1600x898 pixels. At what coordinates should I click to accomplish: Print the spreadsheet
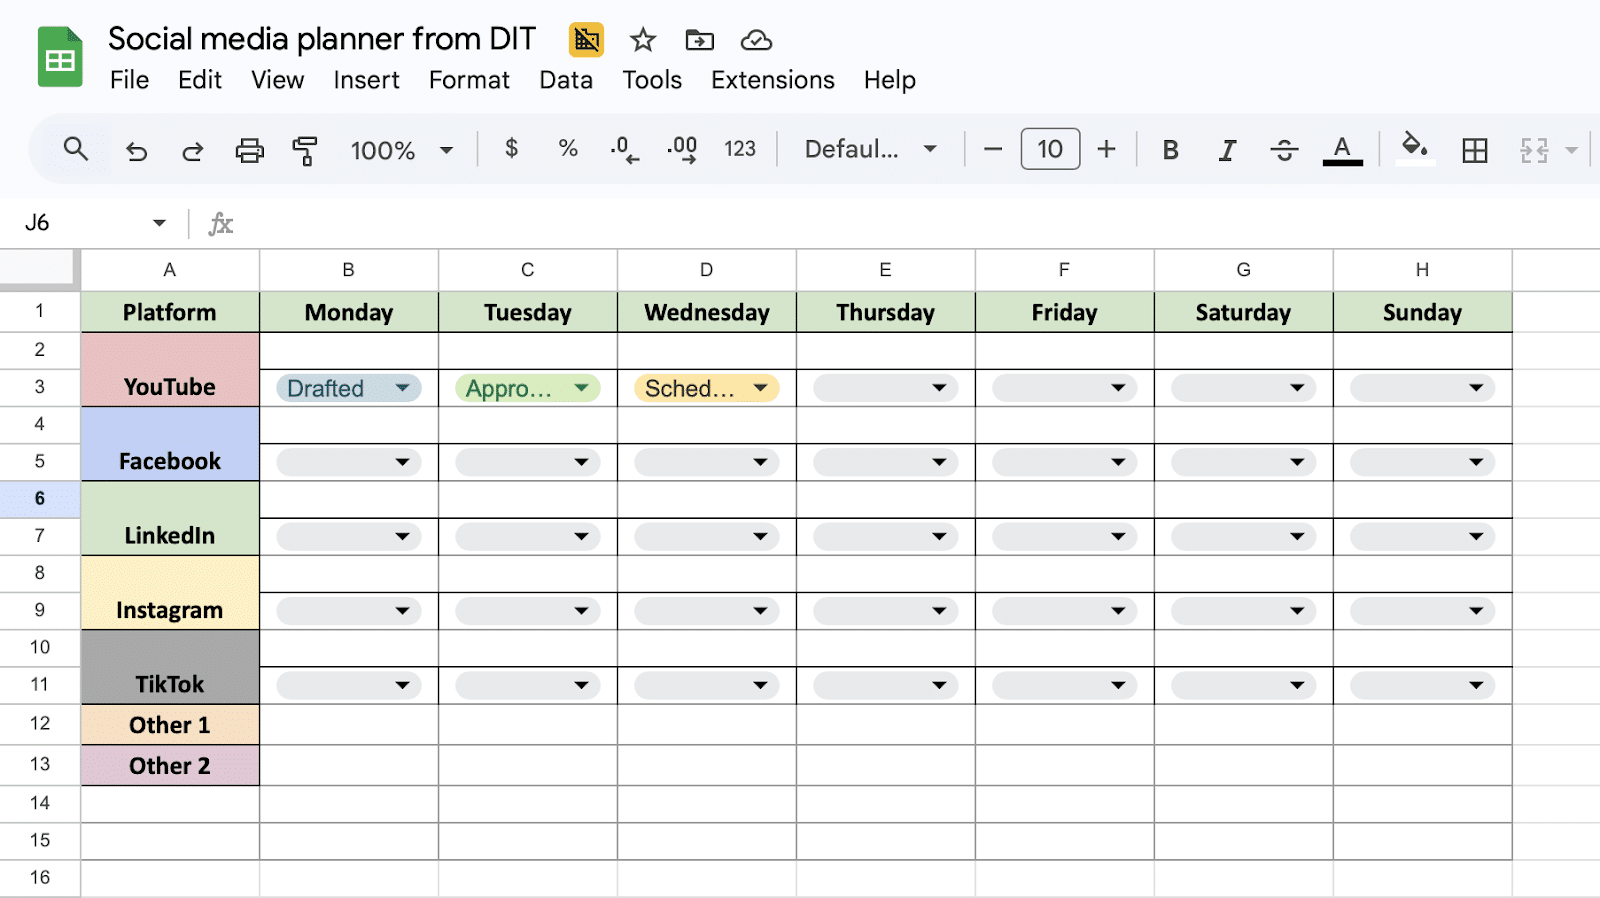click(x=249, y=150)
